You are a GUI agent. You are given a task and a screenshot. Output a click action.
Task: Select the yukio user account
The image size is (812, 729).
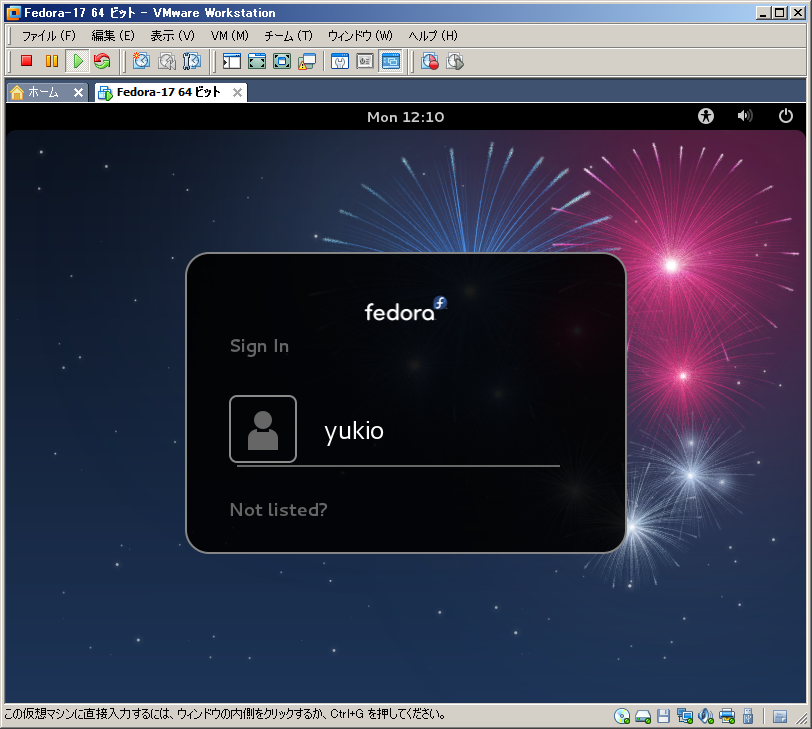(x=353, y=431)
